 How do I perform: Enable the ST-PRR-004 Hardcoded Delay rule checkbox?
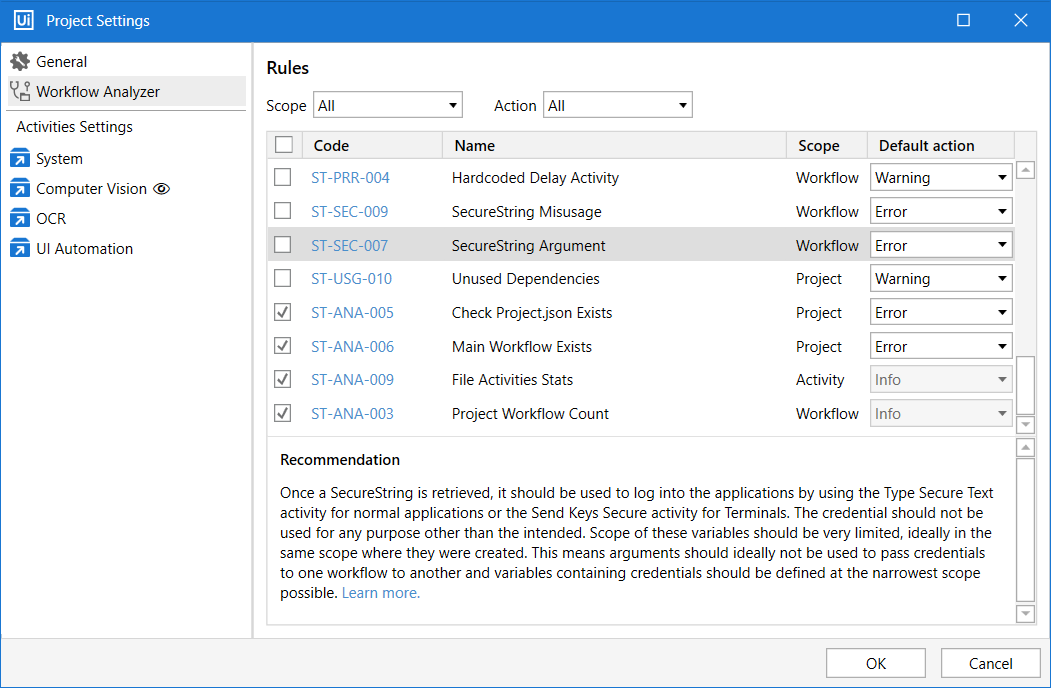283,177
